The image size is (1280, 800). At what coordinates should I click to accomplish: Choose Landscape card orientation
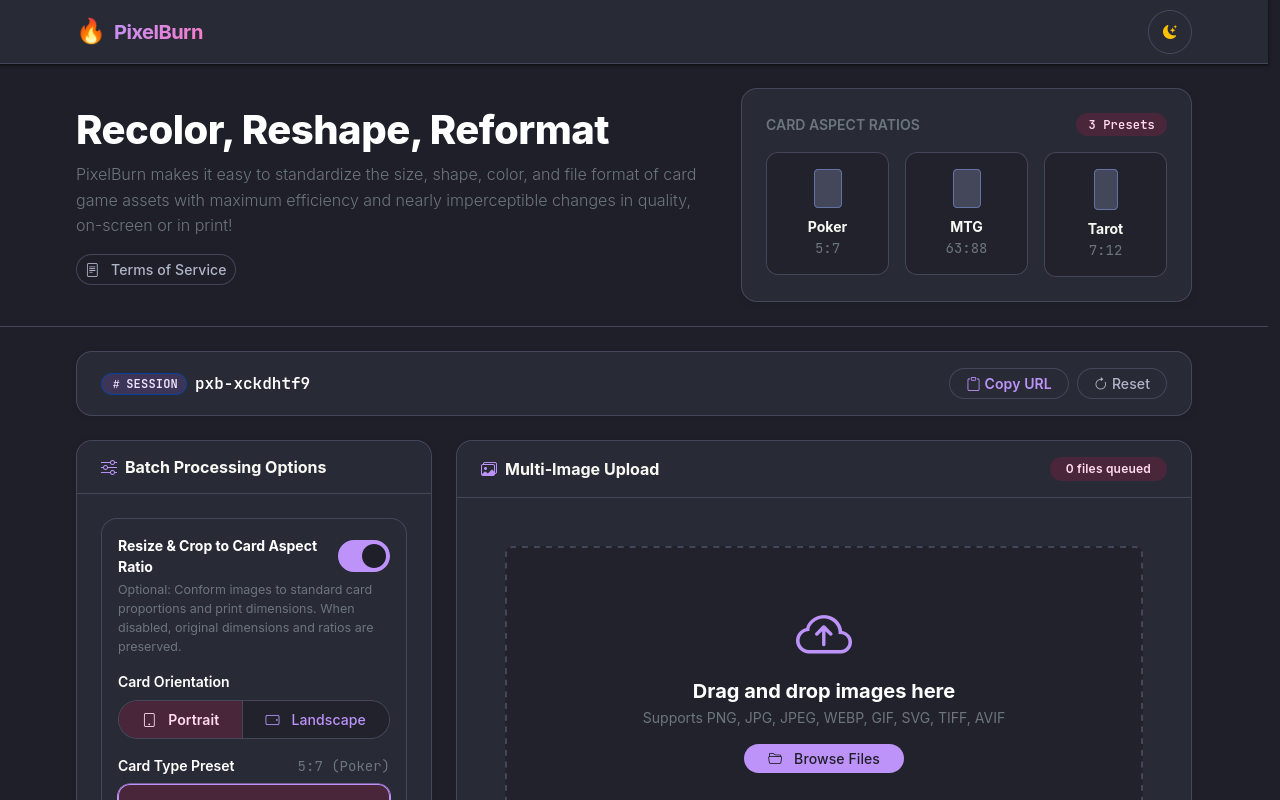tap(316, 720)
